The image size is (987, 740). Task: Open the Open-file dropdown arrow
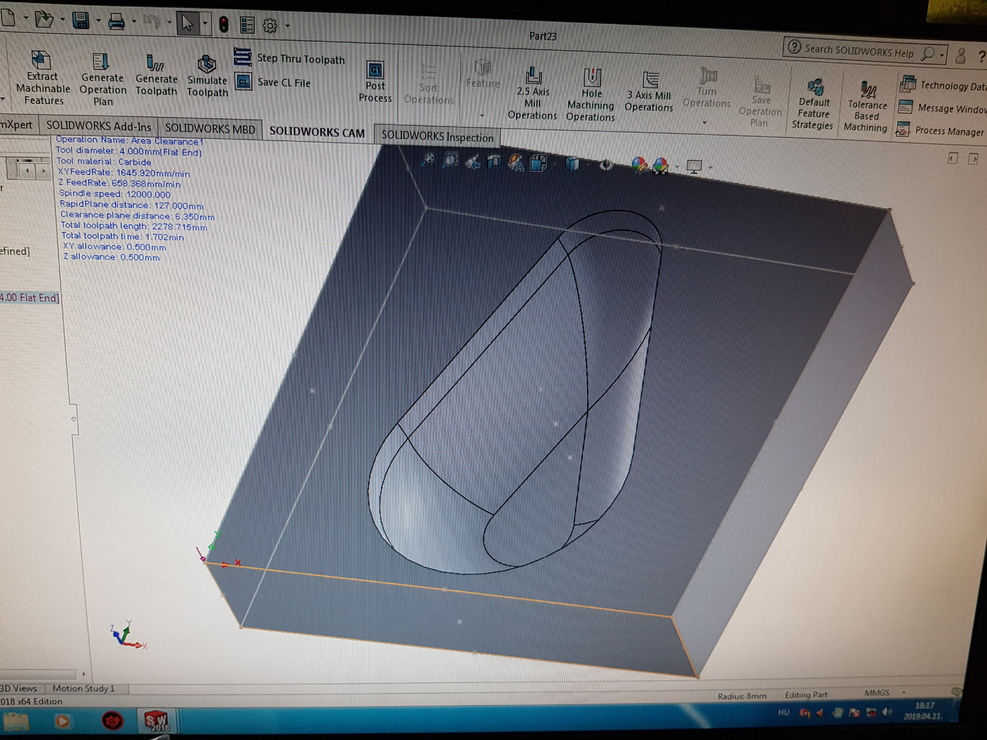(62, 20)
